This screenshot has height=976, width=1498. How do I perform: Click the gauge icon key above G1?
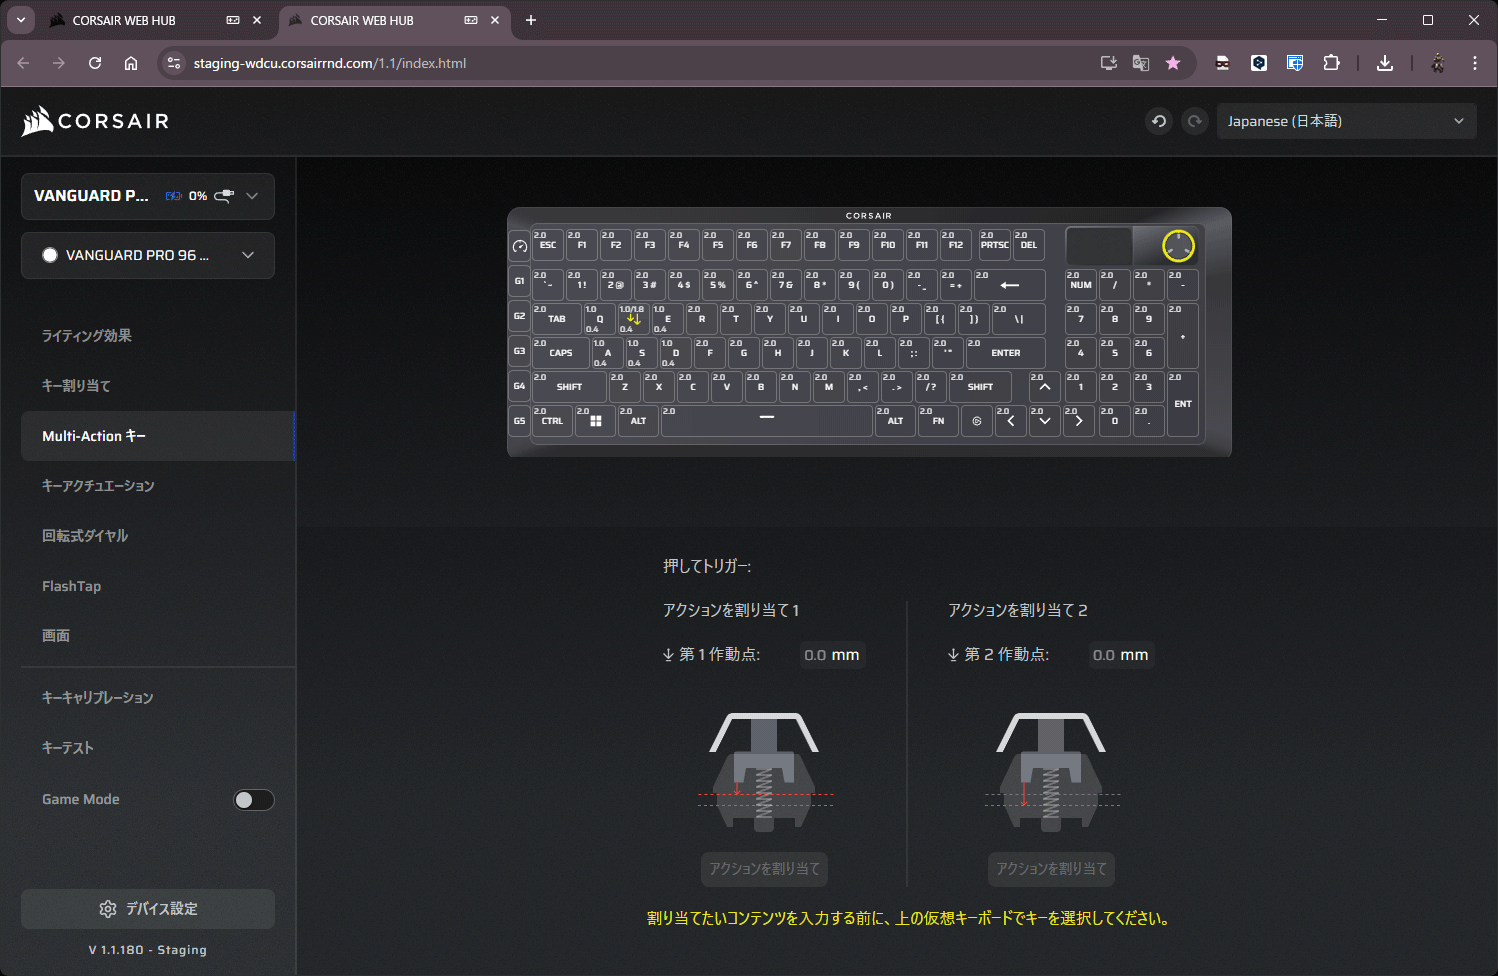point(519,246)
